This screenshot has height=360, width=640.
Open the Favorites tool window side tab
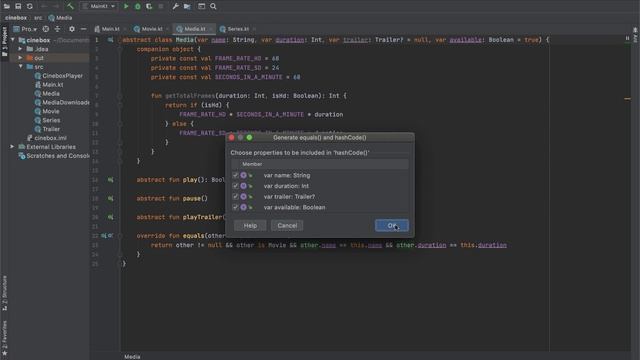[x=4, y=338]
